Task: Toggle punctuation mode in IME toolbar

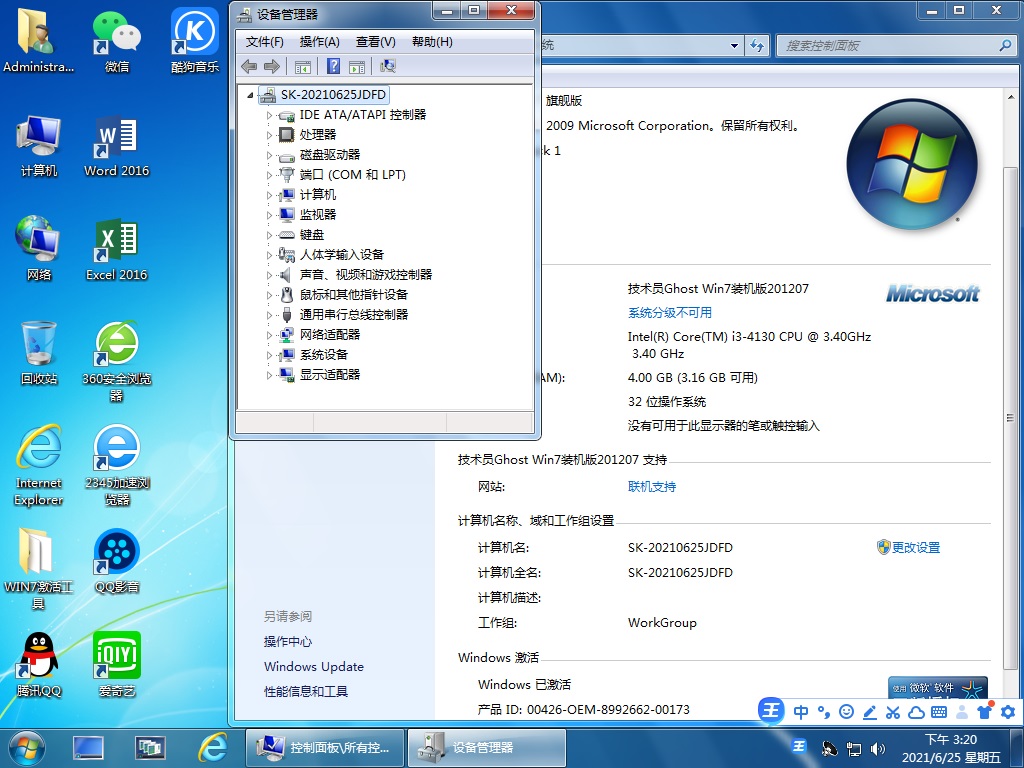Action: [824, 712]
